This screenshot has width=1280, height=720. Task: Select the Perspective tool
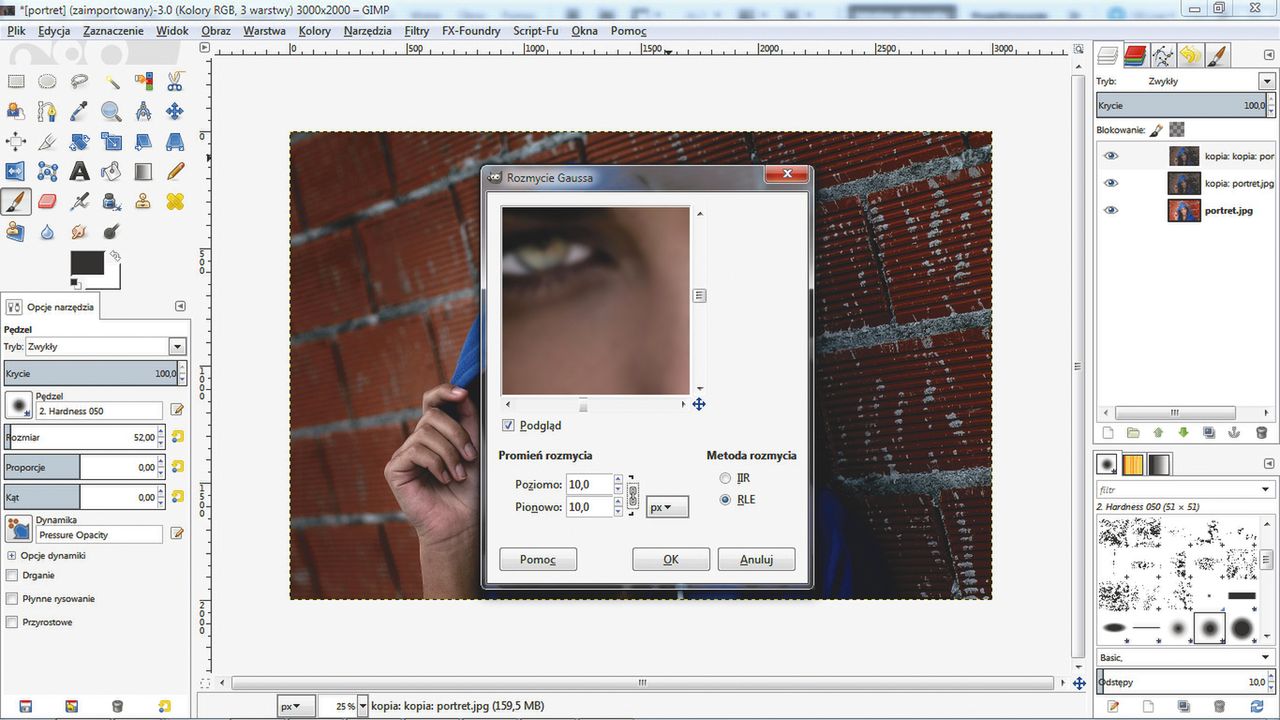point(175,142)
